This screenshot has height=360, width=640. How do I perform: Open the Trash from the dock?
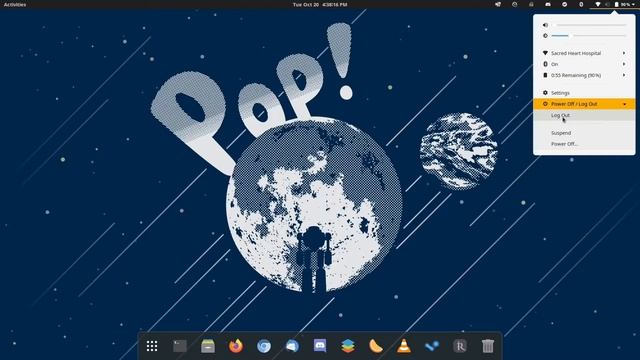(488, 346)
